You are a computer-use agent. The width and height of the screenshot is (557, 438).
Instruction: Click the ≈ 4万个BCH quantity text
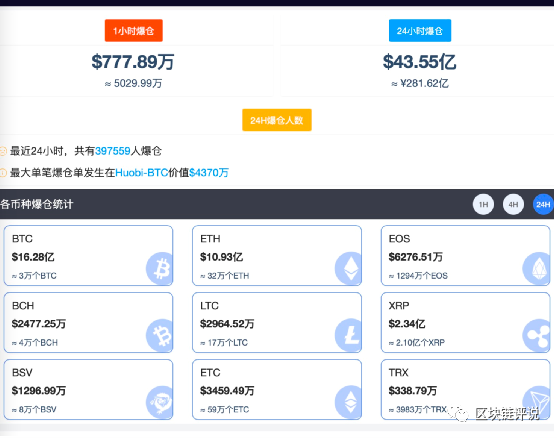[x=35, y=342]
